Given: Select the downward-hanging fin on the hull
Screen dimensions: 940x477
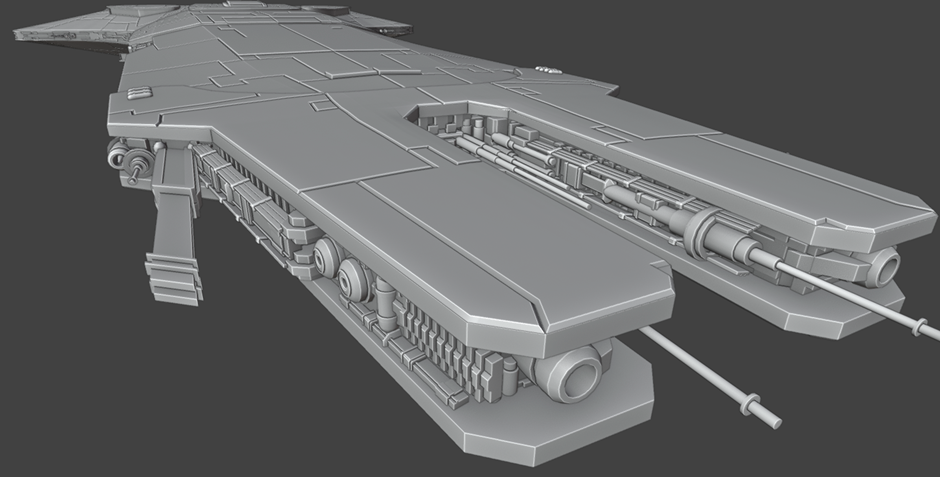Looking at the screenshot, I should coord(174,227).
